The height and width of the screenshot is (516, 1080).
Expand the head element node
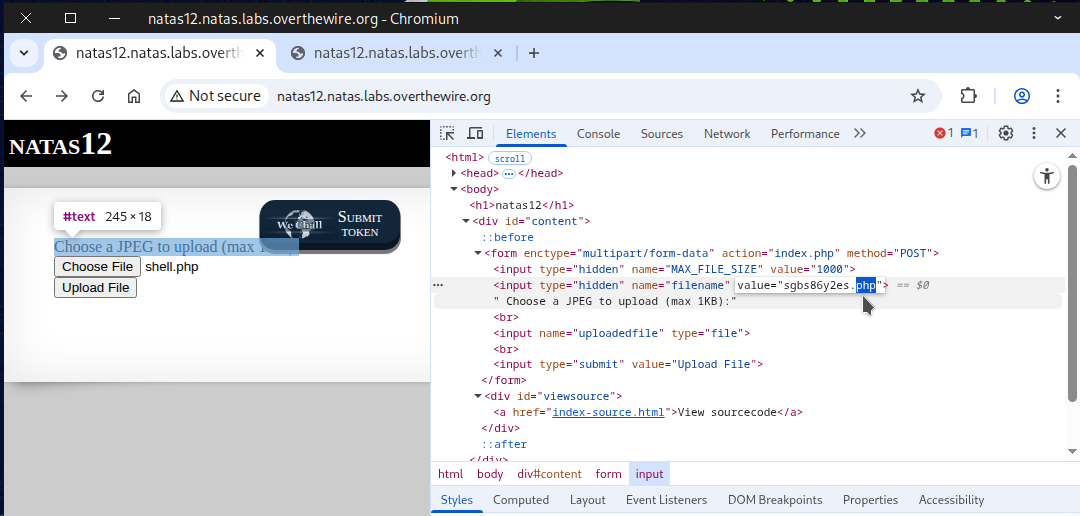(x=454, y=174)
